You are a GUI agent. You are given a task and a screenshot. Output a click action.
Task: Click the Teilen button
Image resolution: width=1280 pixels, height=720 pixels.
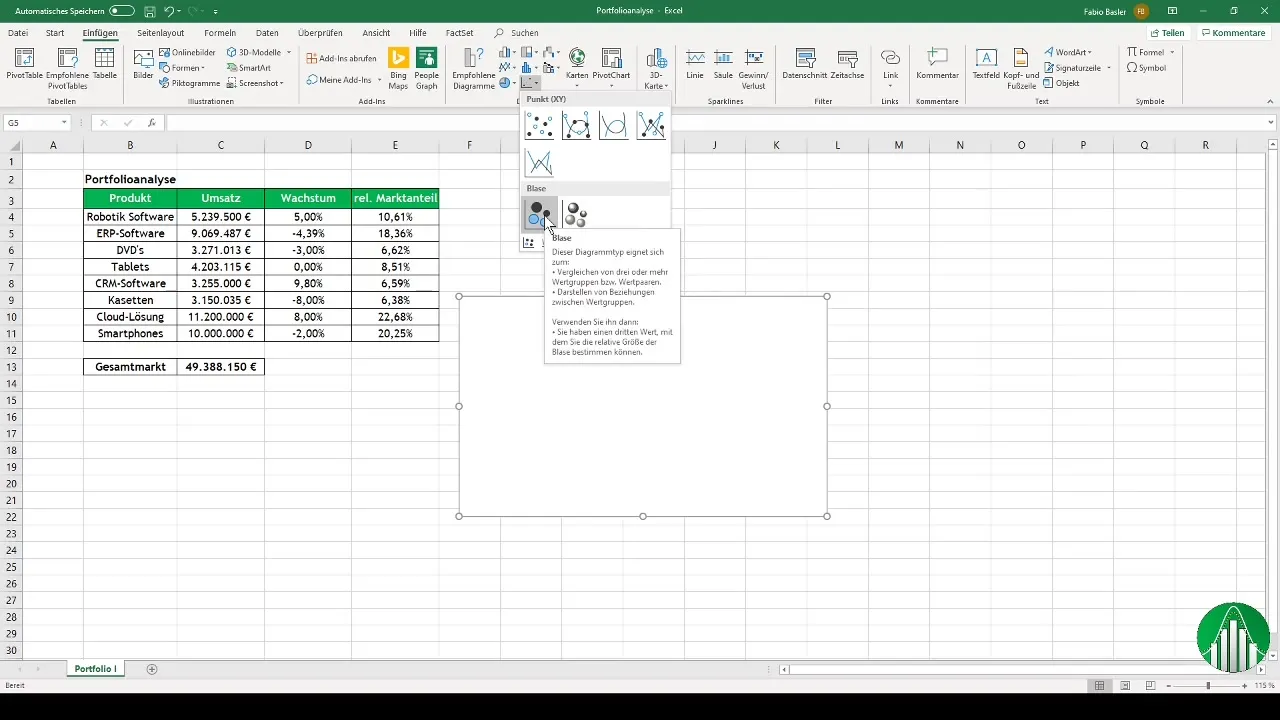click(1167, 33)
